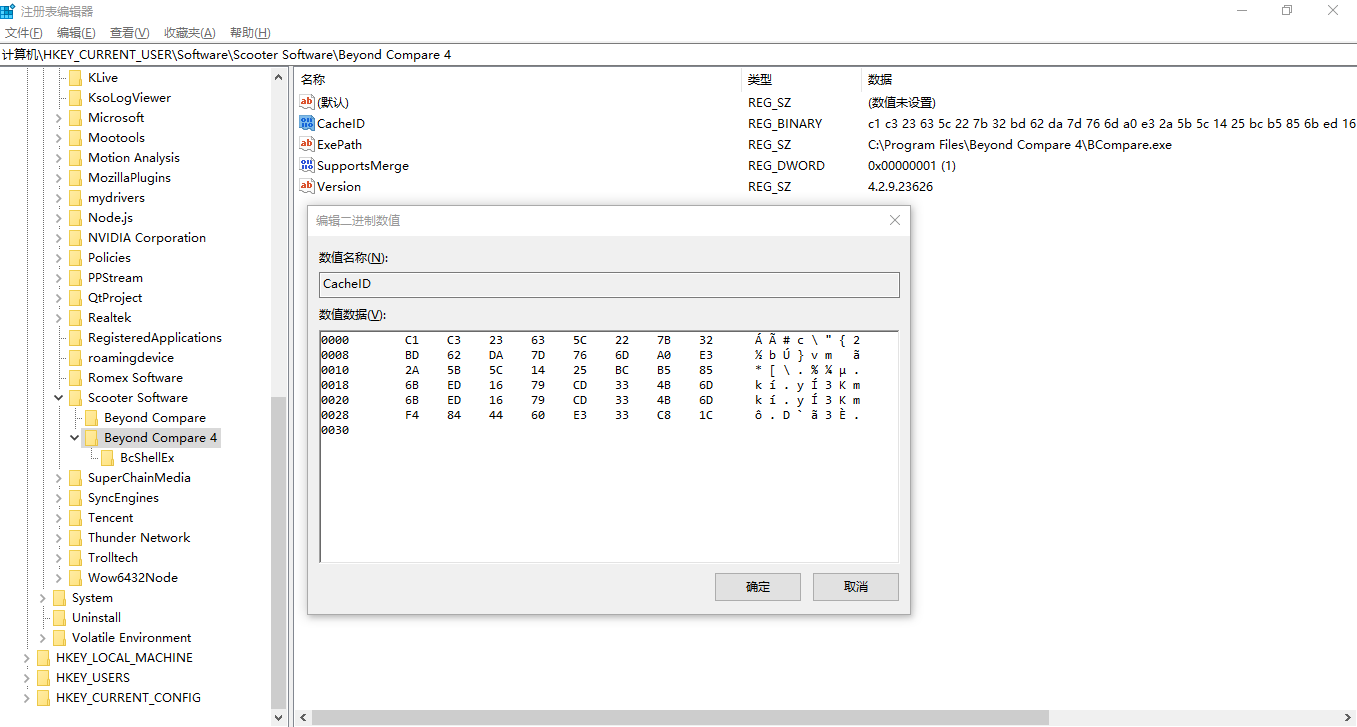This screenshot has width=1357, height=727.
Task: Click the BcShellEx folder icon
Action: point(108,458)
